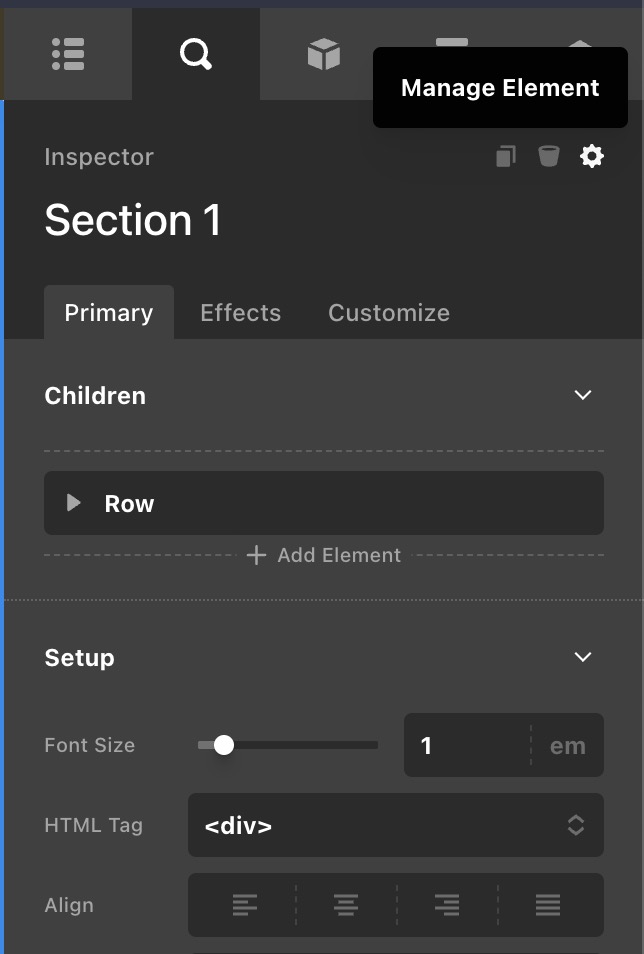Select the Primary tab
Image resolution: width=644 pixels, height=954 pixels.
[x=108, y=313]
